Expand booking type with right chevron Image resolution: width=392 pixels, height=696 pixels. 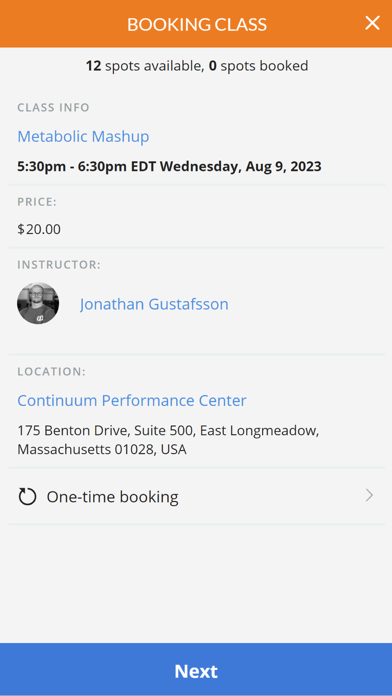pos(369,496)
